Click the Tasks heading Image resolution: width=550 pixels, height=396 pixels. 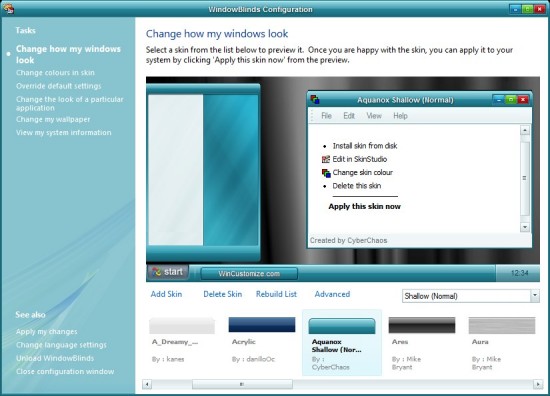click(x=25, y=31)
